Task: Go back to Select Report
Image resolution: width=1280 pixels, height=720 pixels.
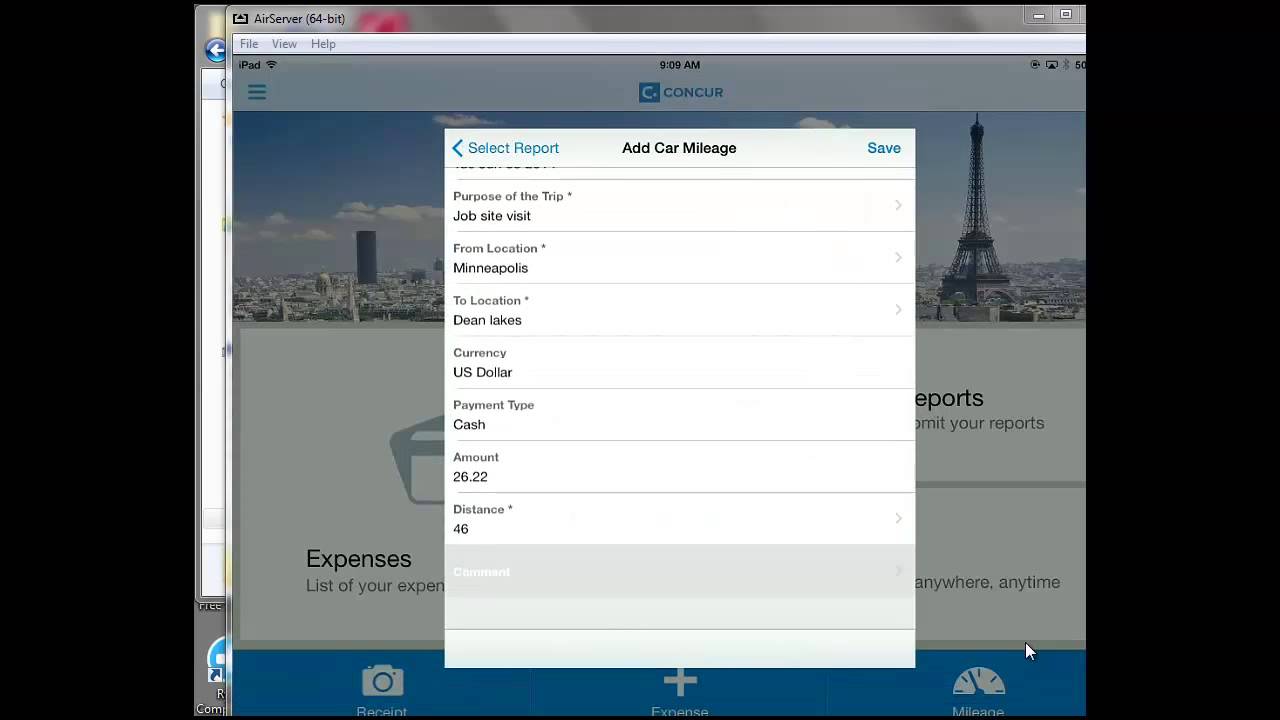Action: [x=506, y=148]
